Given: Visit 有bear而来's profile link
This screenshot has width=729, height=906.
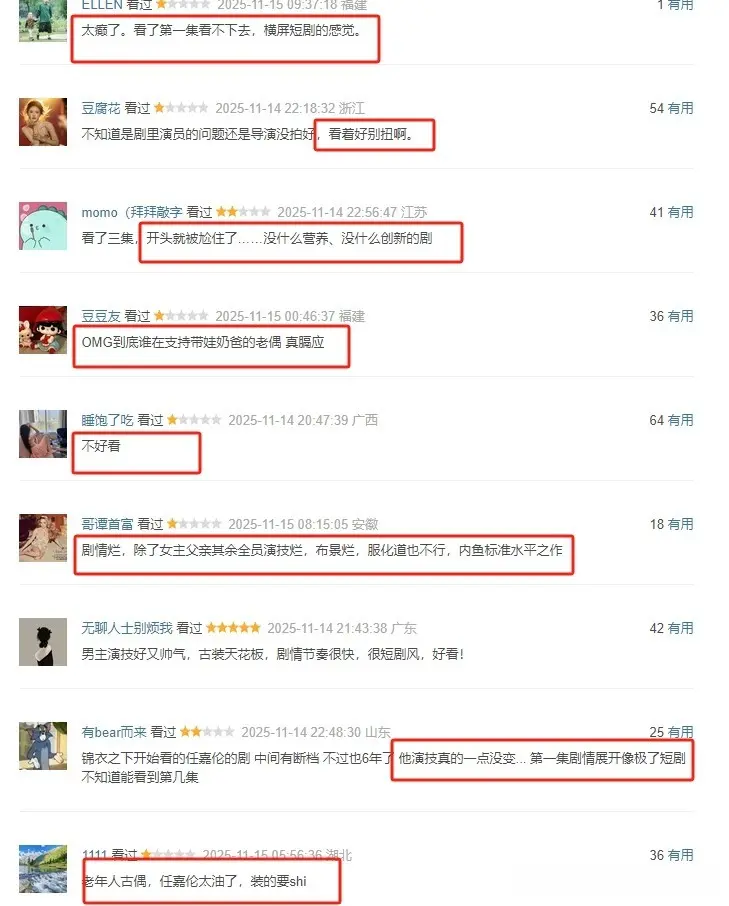Looking at the screenshot, I should 114,732.
